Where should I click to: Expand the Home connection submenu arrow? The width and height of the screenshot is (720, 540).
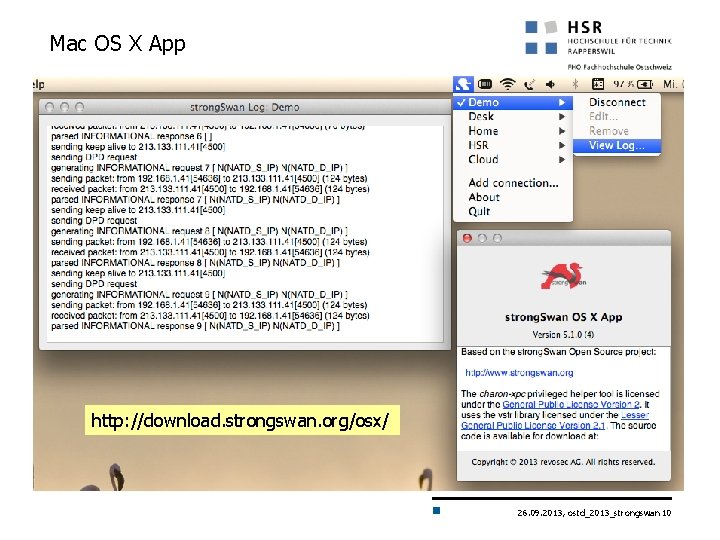tap(562, 131)
